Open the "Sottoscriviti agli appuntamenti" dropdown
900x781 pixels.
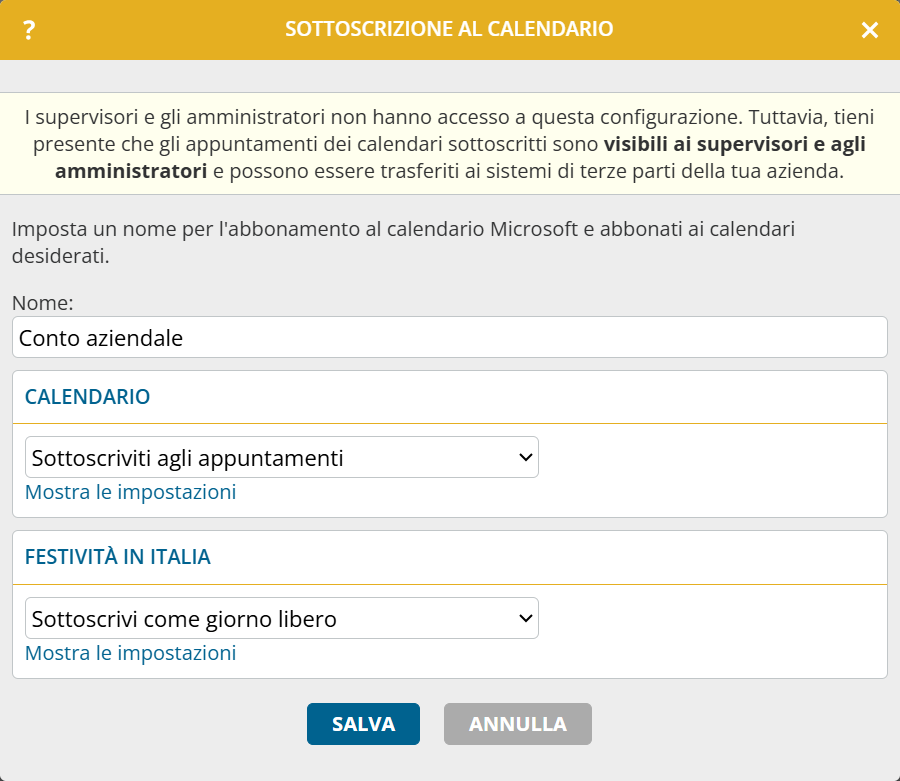(270, 458)
